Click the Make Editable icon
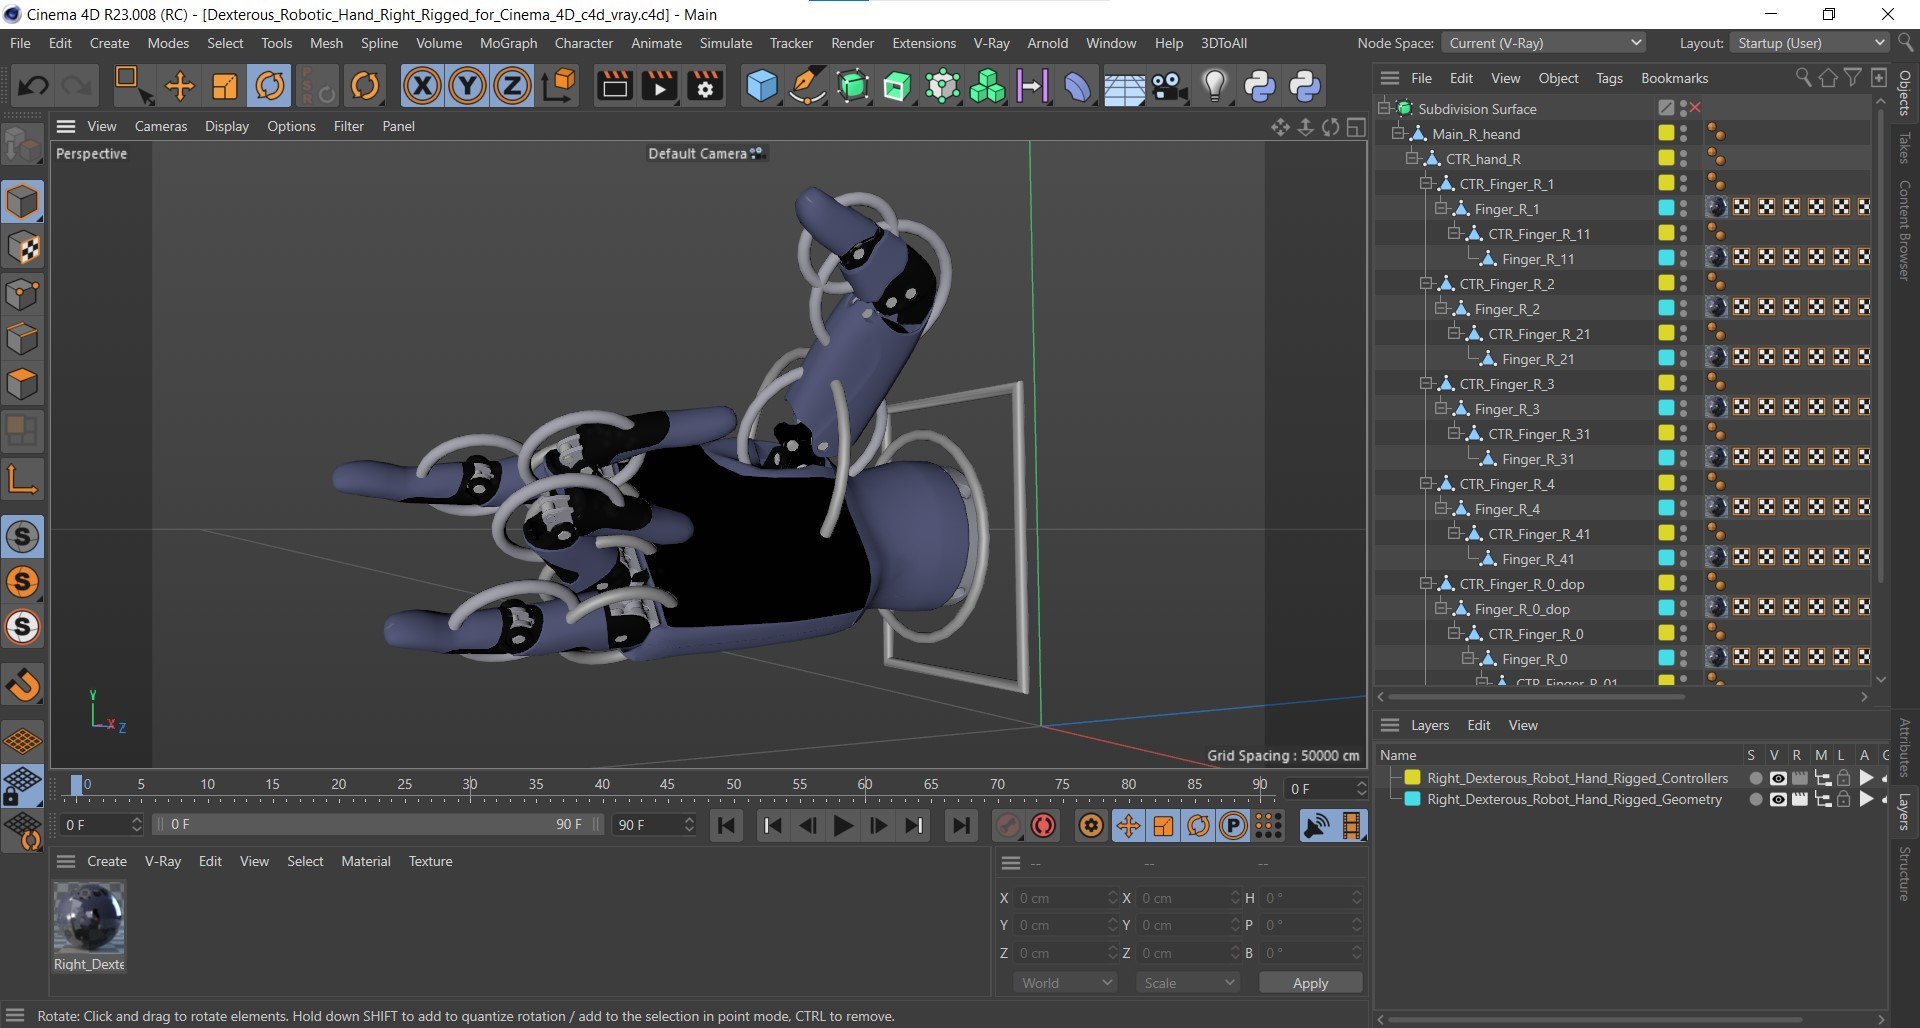 click(22, 146)
